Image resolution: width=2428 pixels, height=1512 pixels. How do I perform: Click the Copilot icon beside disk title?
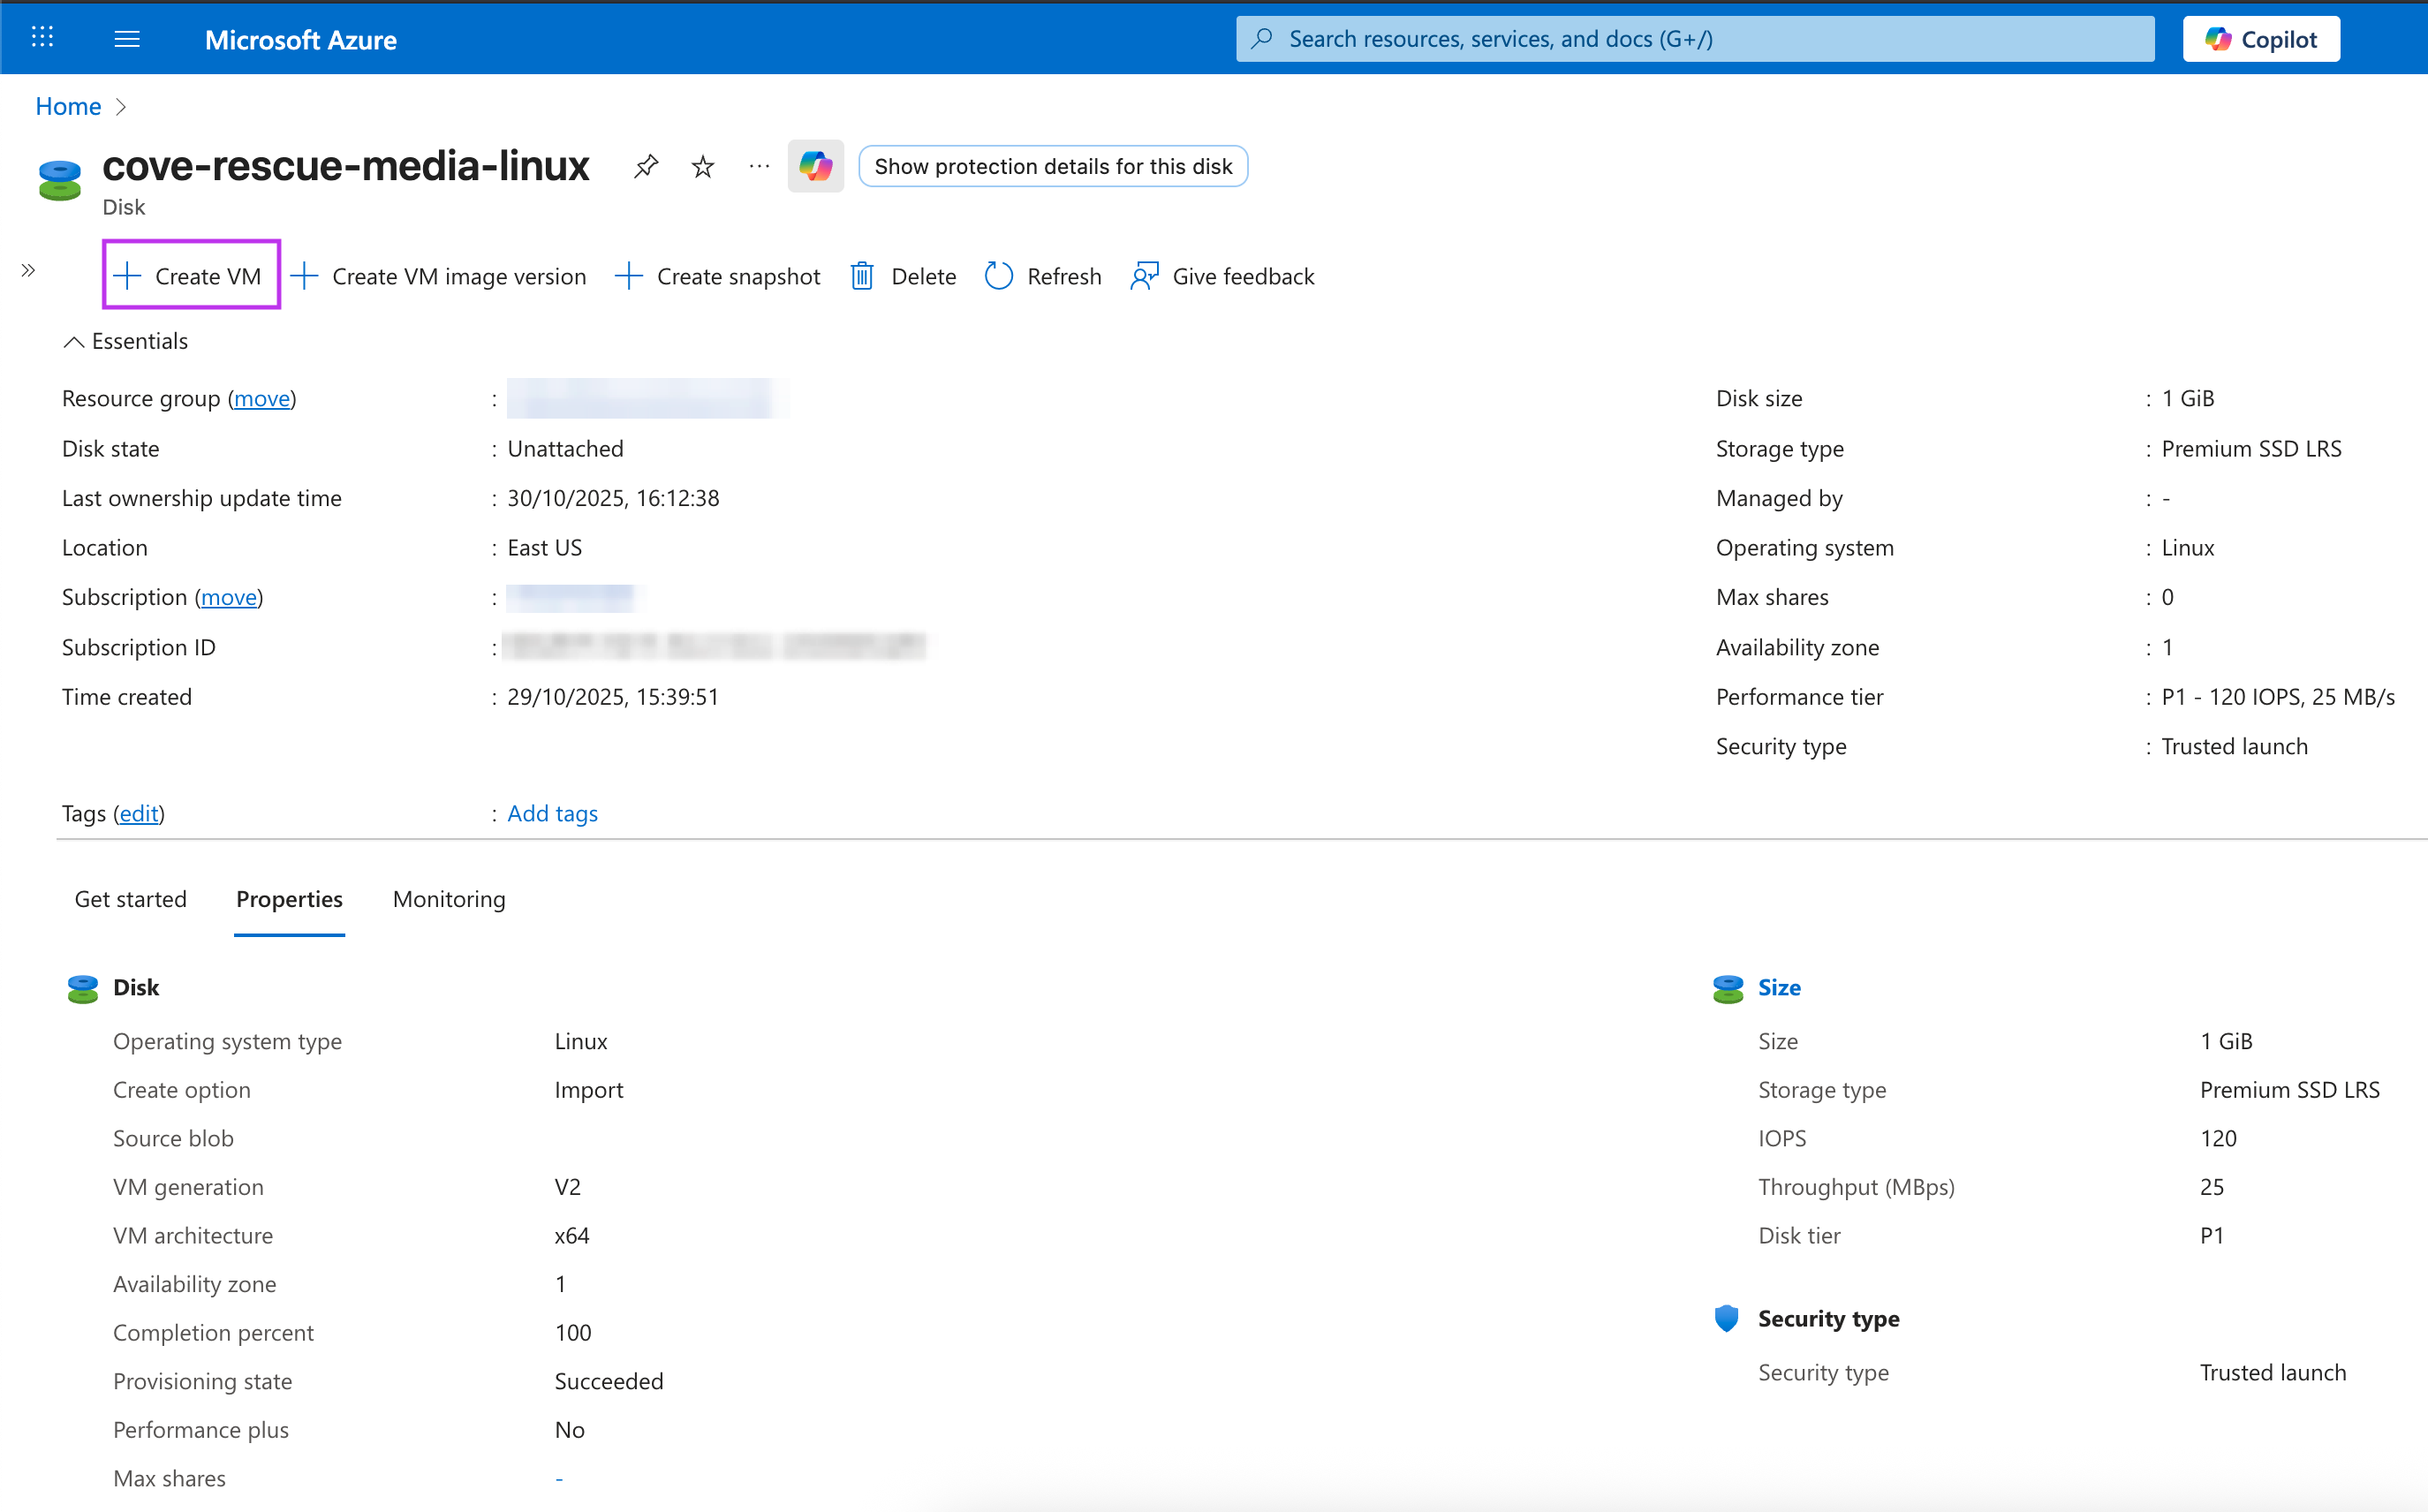pos(815,166)
